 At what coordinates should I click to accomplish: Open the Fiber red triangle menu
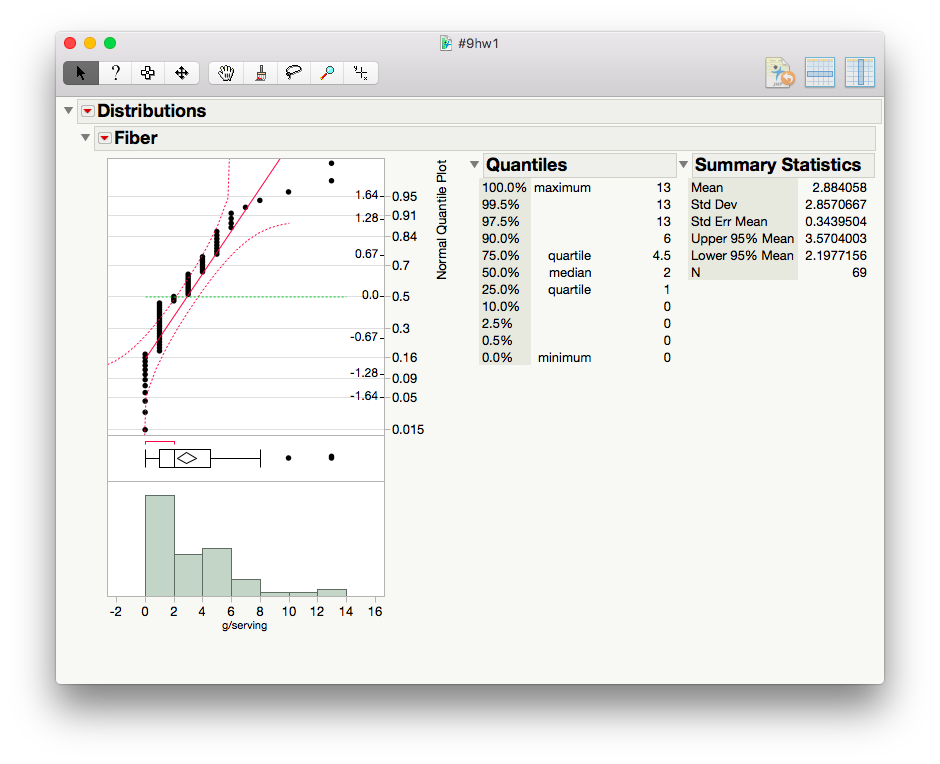click(x=105, y=138)
